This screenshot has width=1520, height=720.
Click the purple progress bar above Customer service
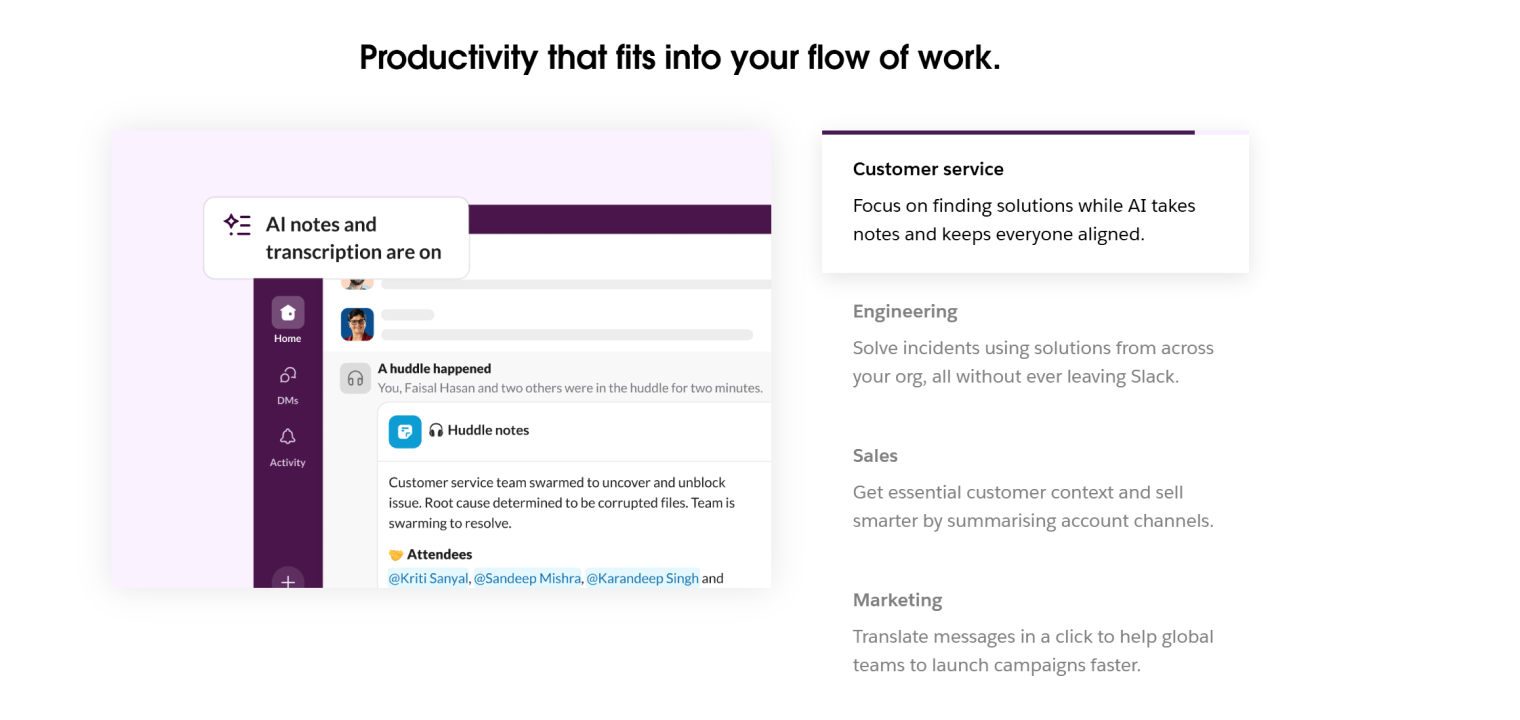tap(1008, 131)
